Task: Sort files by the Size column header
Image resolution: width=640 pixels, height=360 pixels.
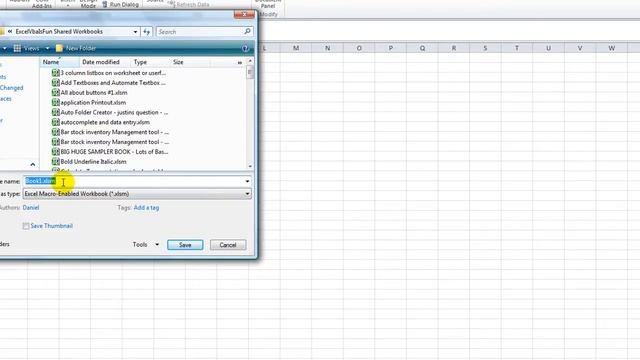Action: click(x=178, y=62)
